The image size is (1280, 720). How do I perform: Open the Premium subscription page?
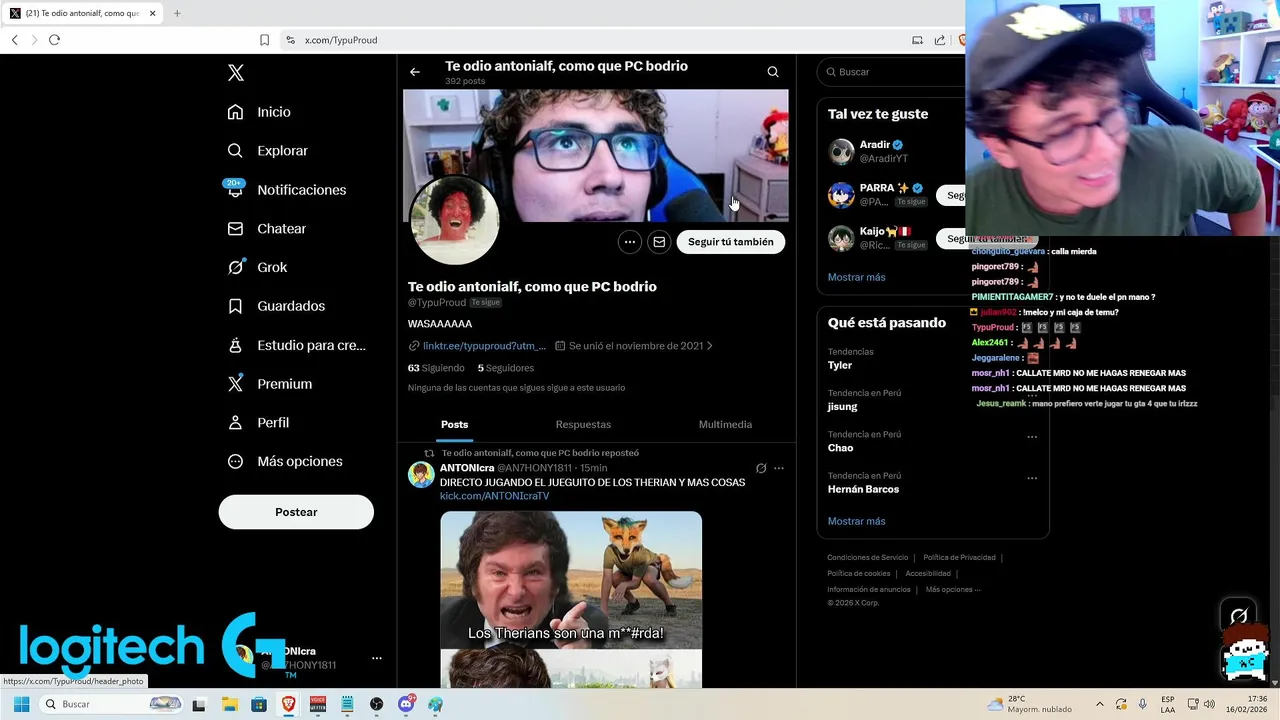[270, 384]
